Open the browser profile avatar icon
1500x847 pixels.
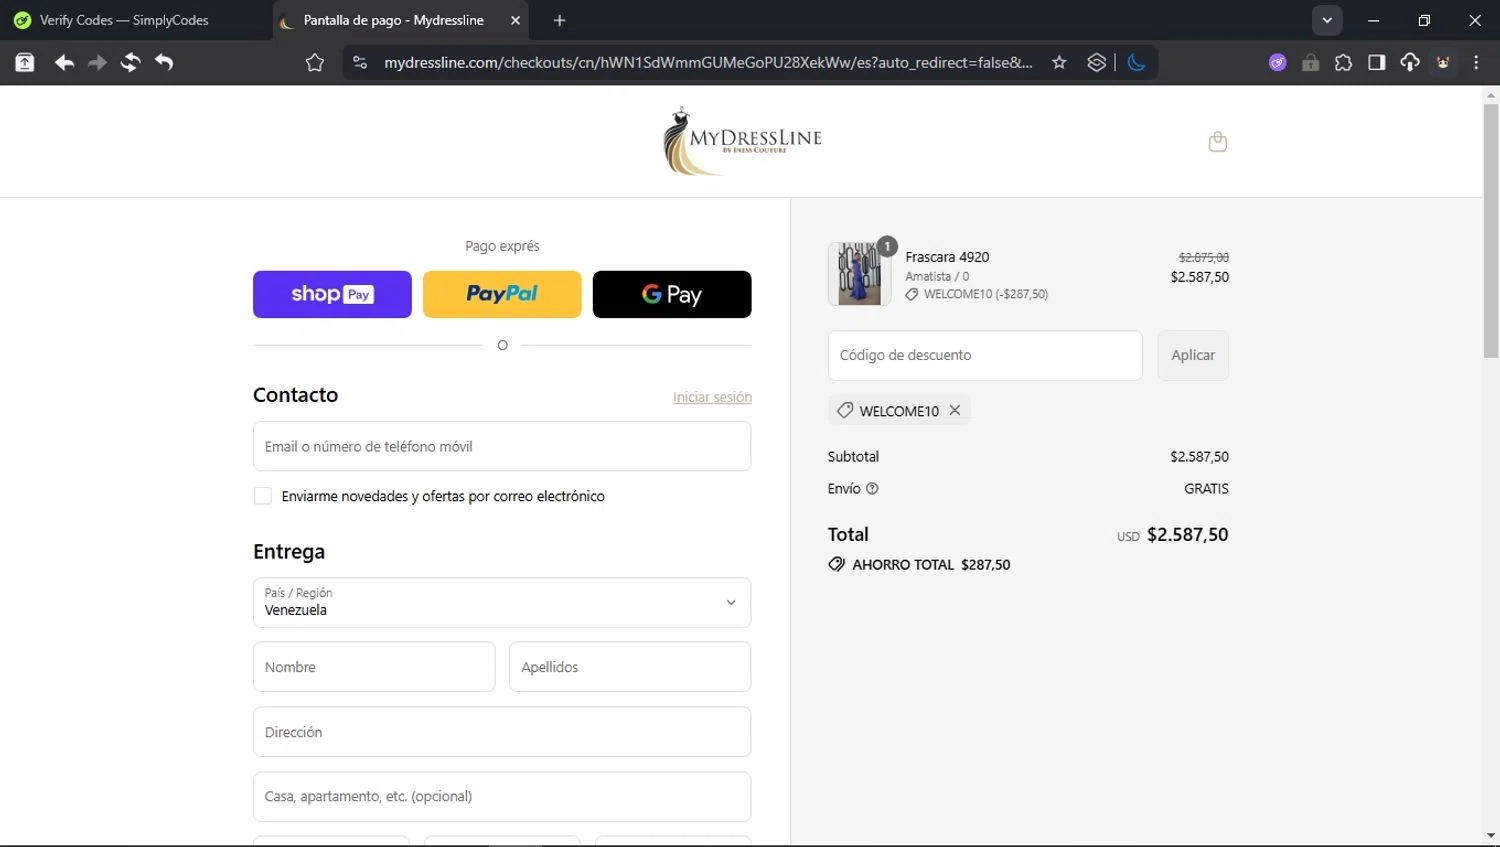[x=1443, y=62]
